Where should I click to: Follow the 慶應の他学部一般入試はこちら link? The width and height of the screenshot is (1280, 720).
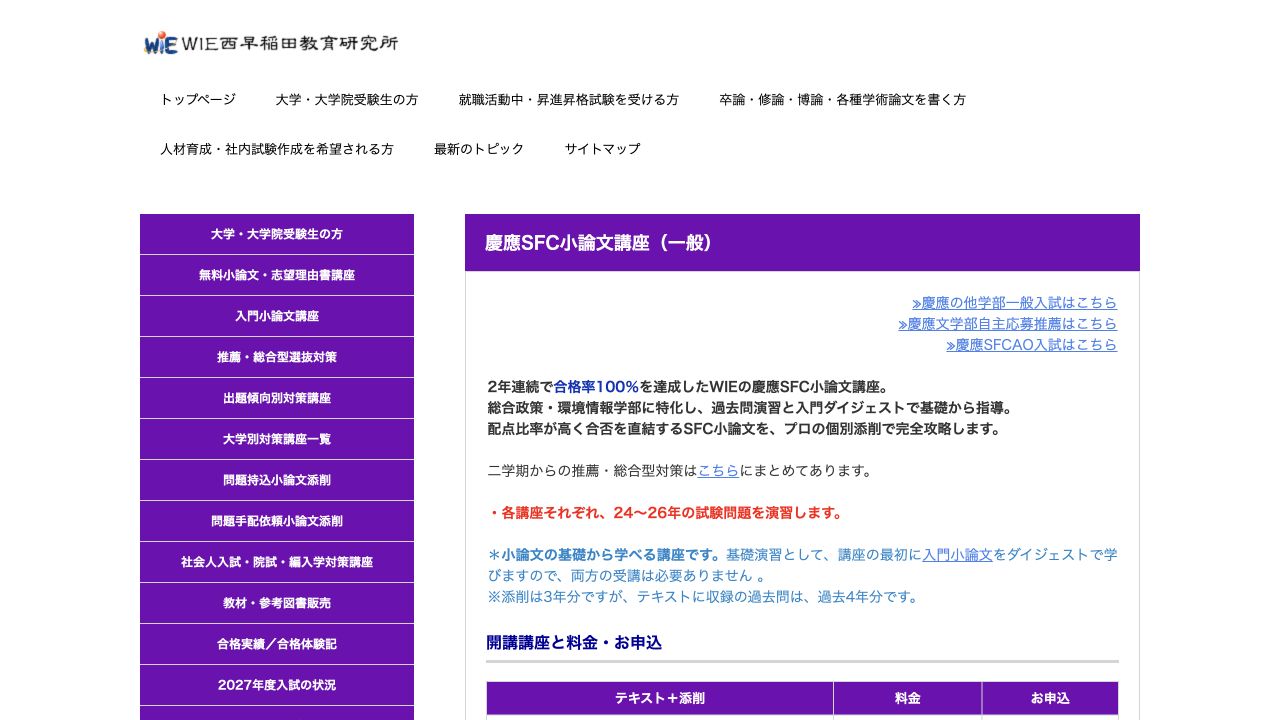1014,303
